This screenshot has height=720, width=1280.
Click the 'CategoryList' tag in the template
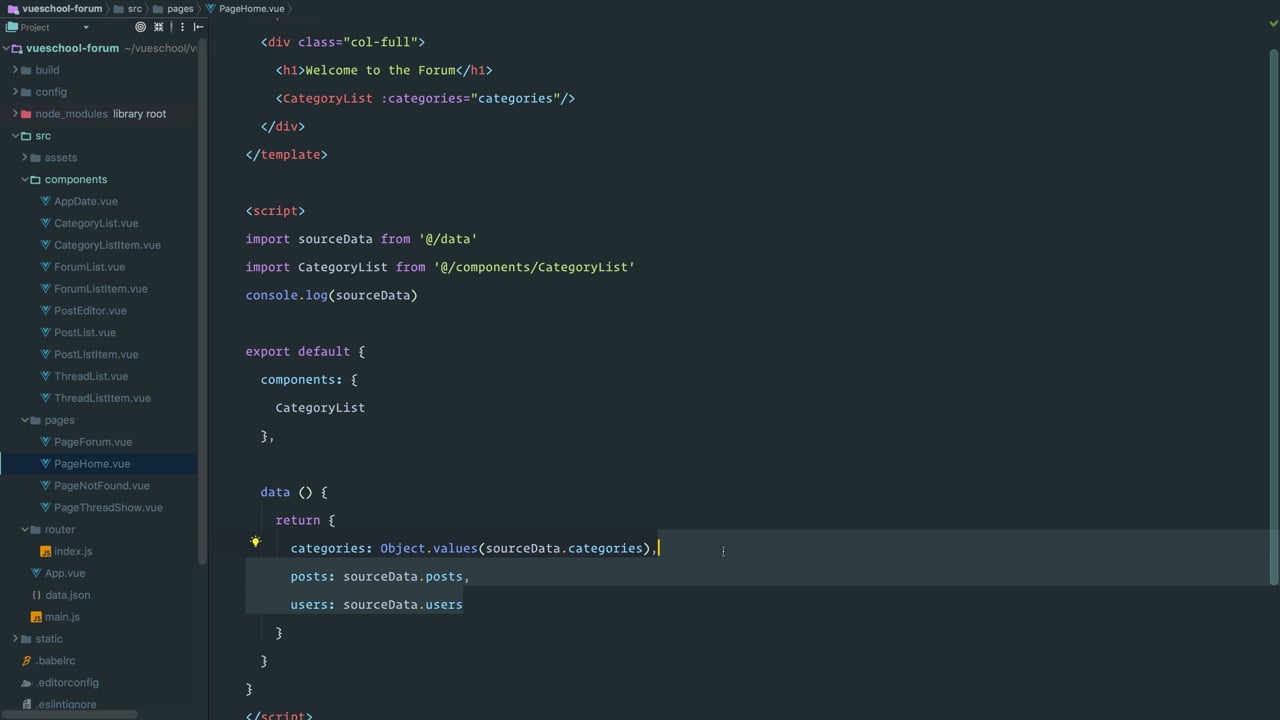[x=327, y=98]
